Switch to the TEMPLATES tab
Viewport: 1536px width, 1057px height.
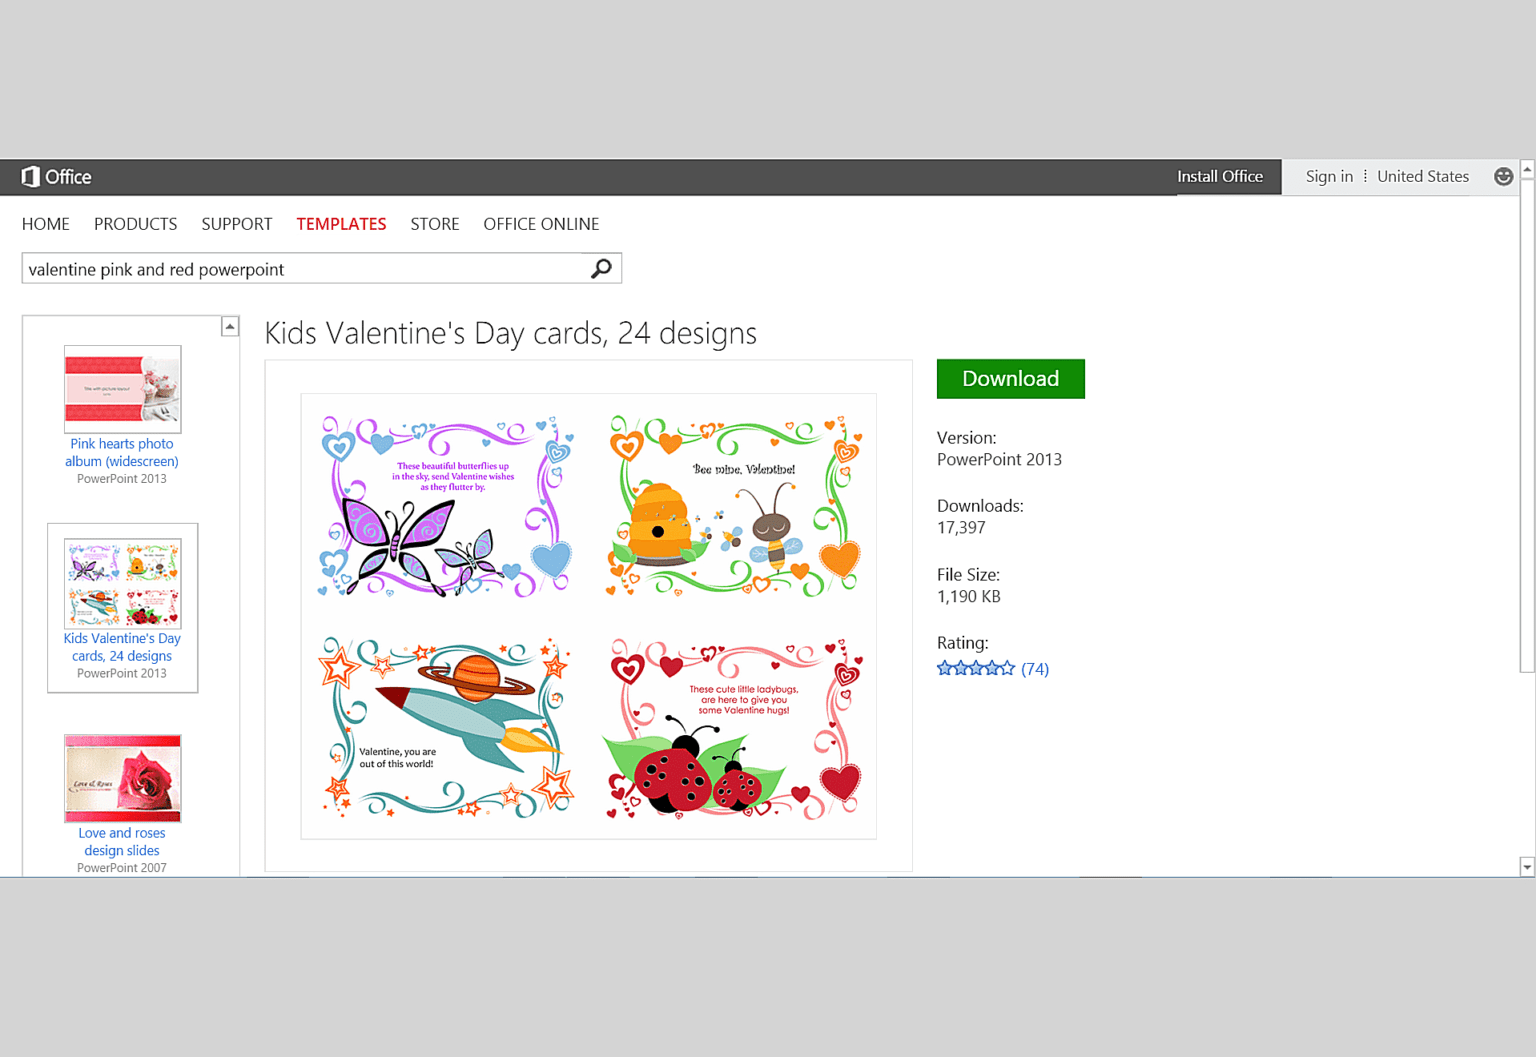click(341, 224)
